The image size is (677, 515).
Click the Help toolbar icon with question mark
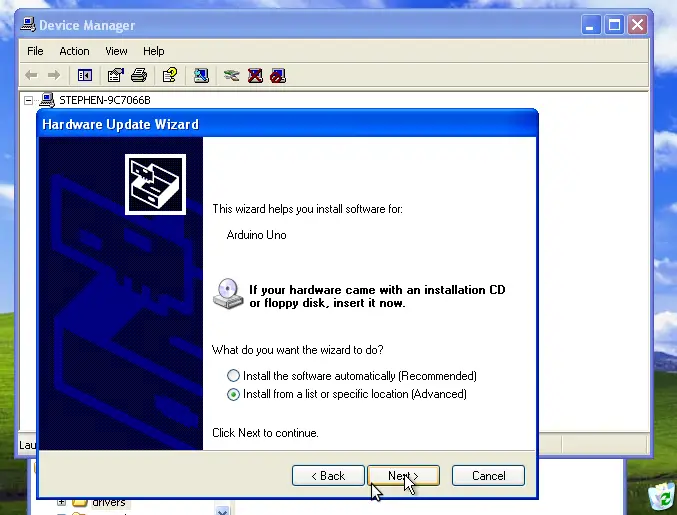coord(170,76)
